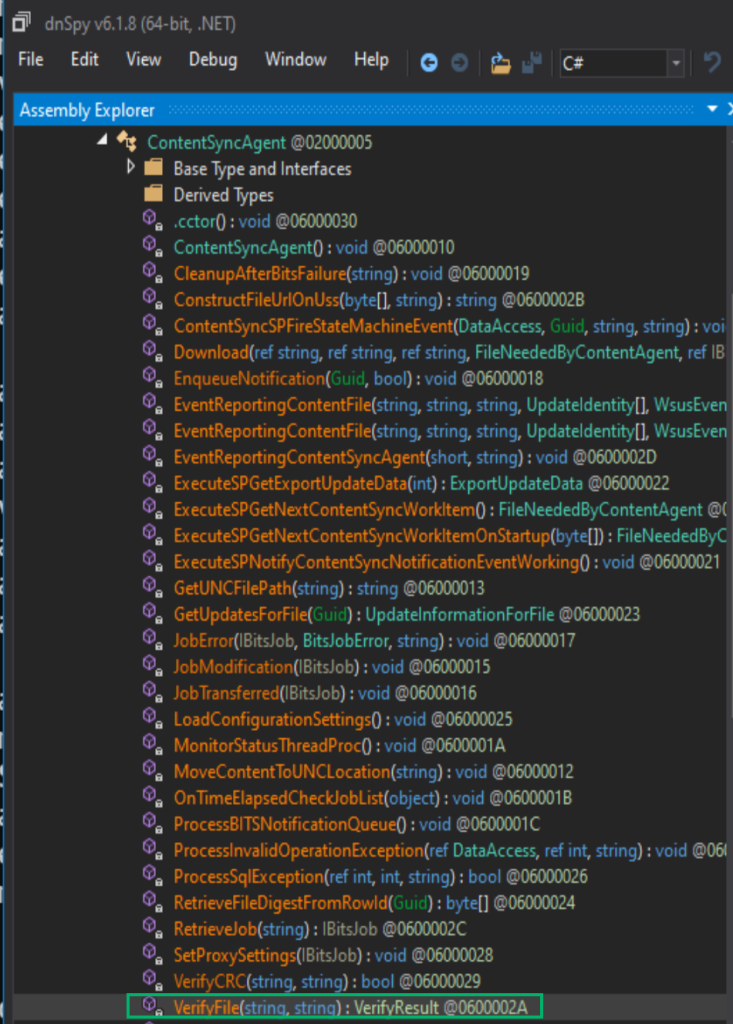
Task: Open the File menu
Action: [31, 59]
